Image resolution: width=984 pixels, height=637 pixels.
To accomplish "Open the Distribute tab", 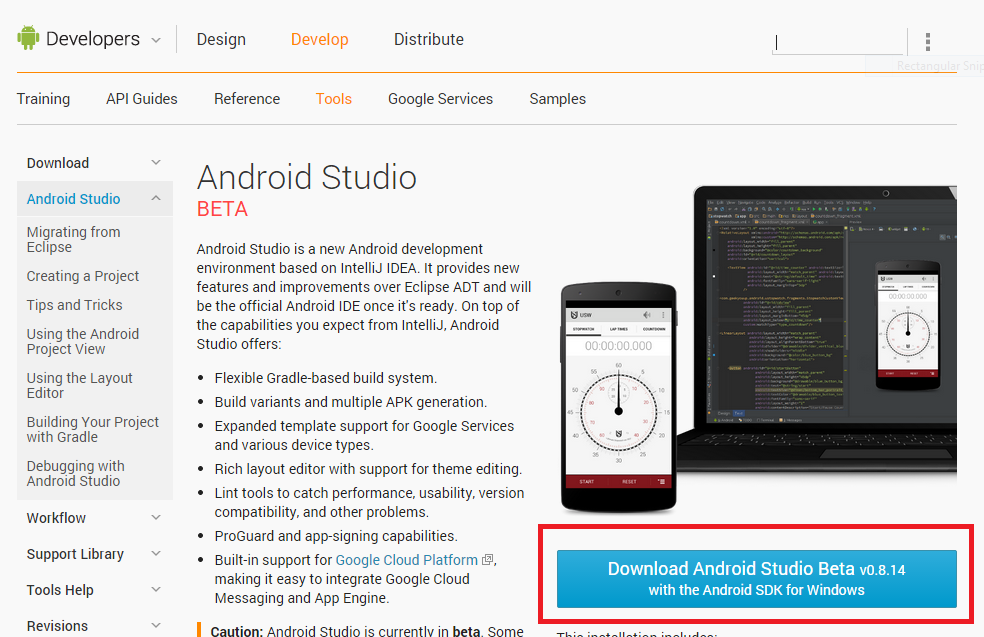I will tap(428, 39).
